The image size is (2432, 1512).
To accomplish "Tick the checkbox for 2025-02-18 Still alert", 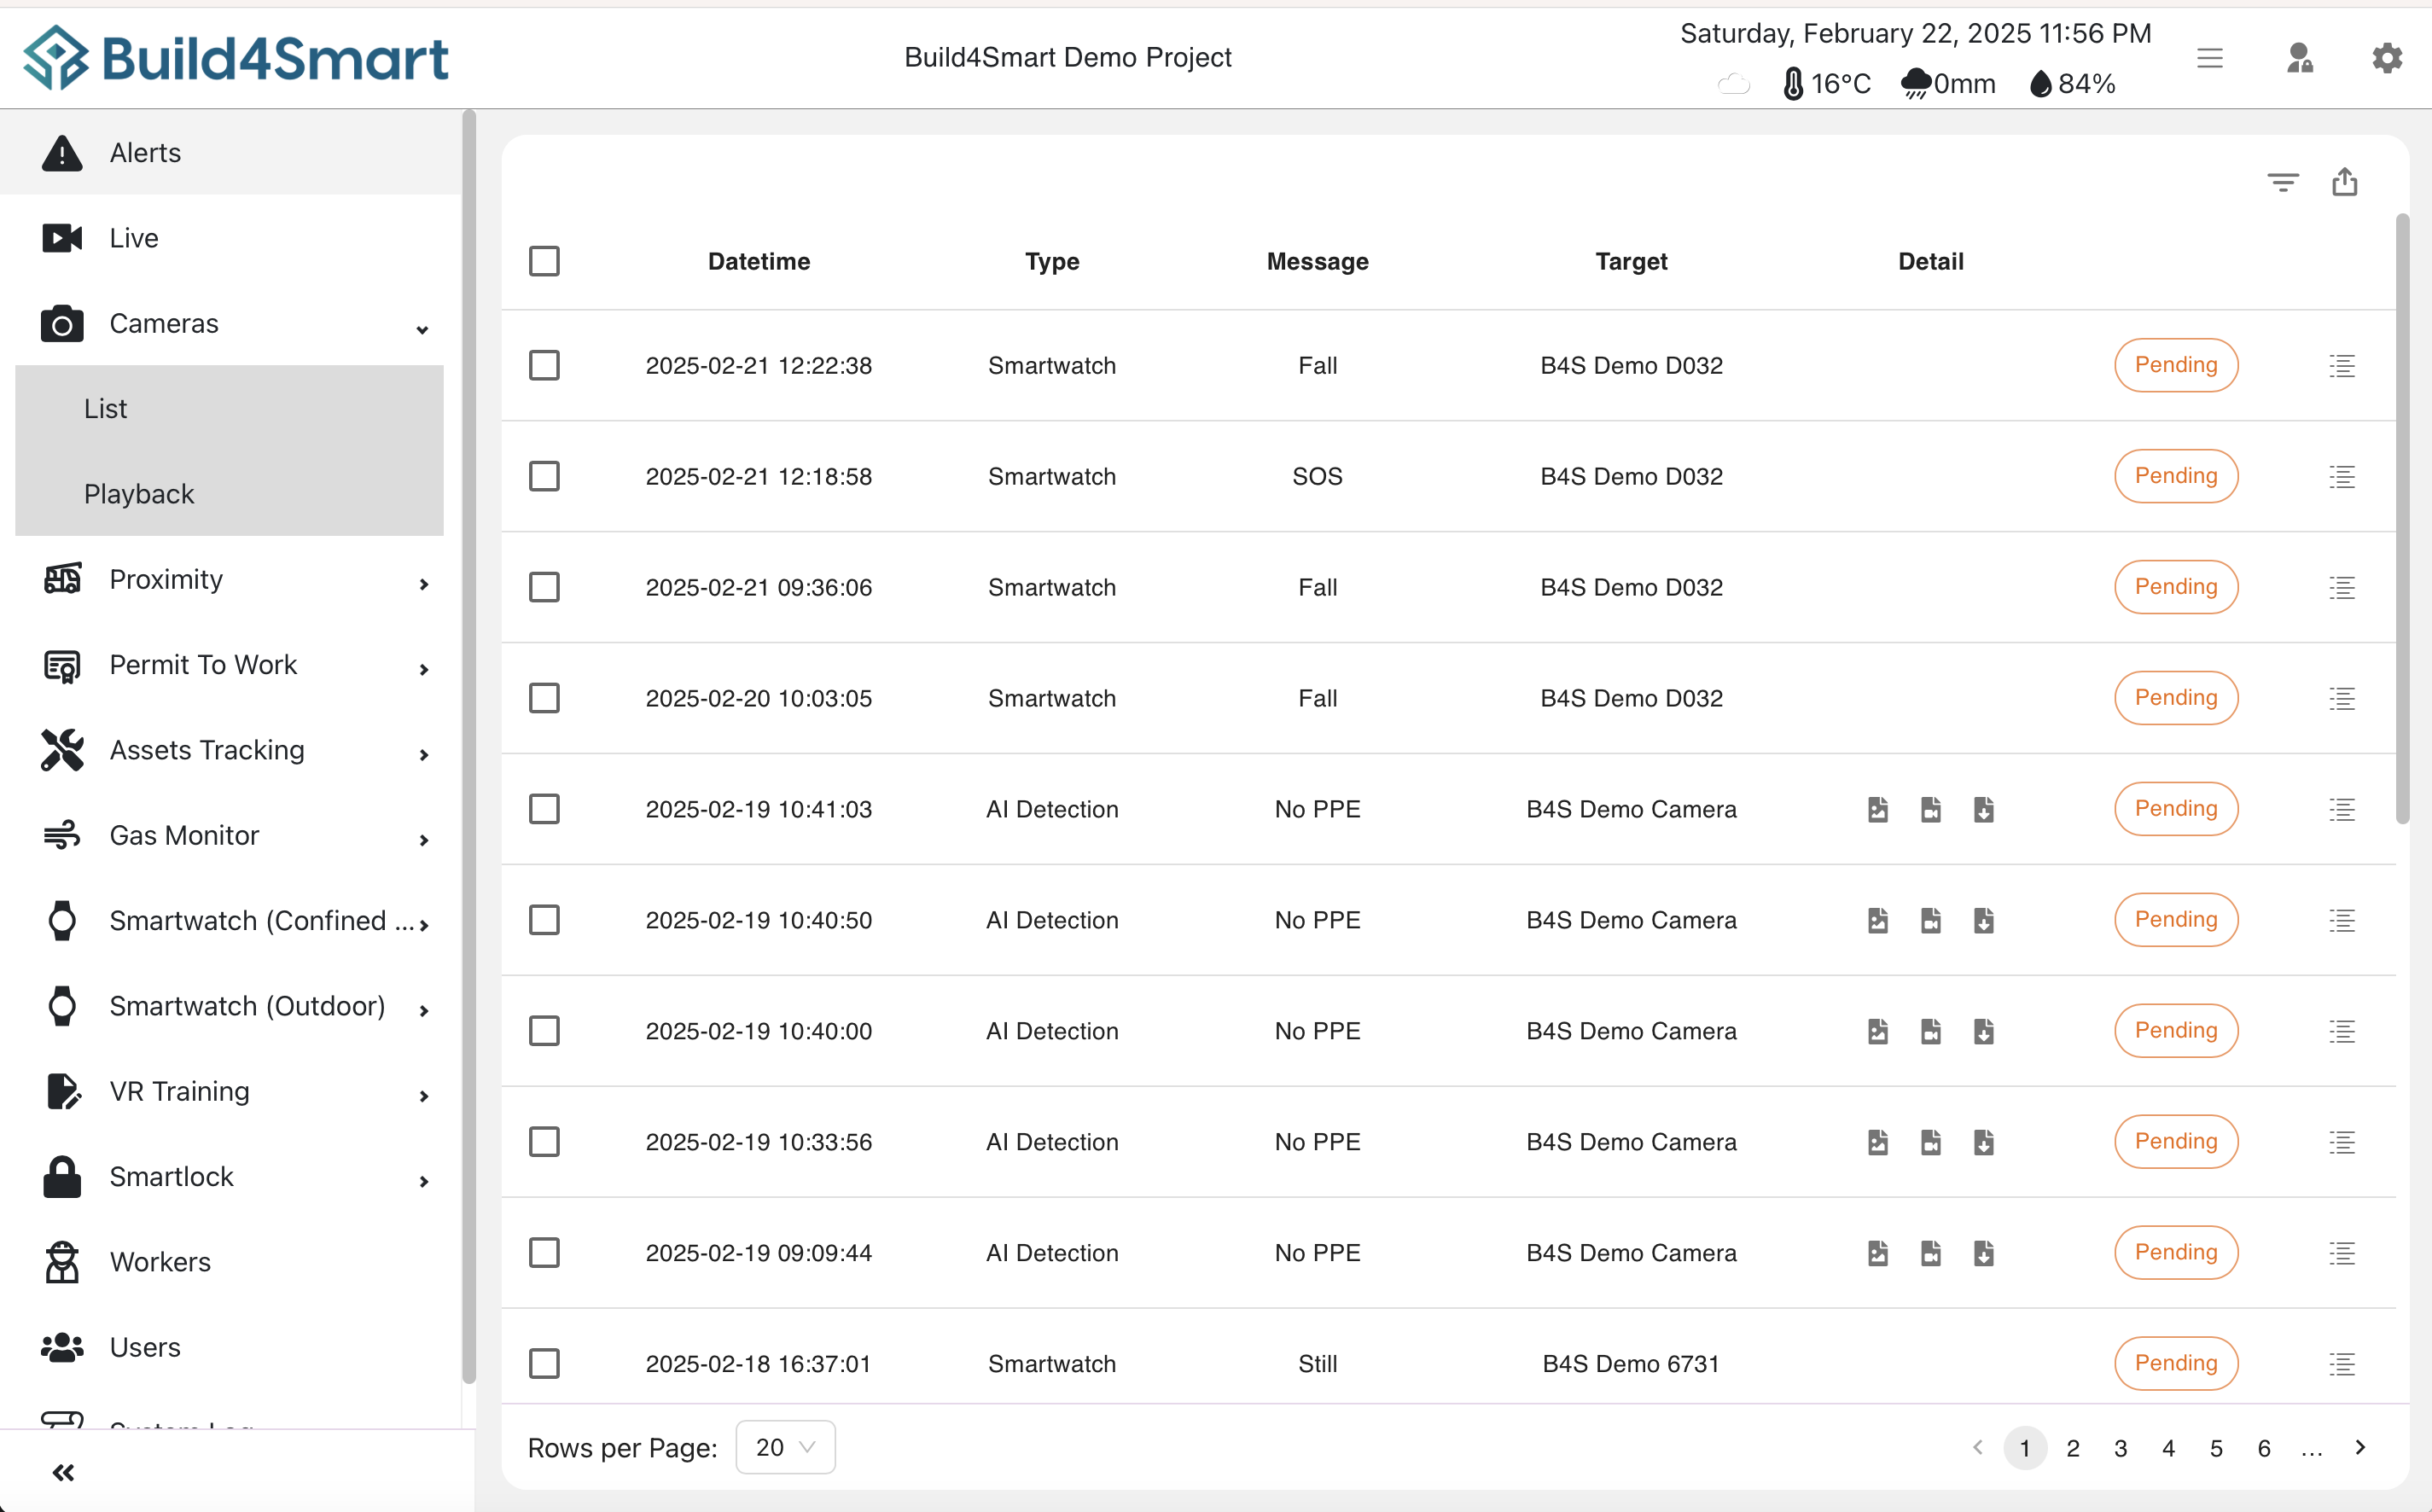I will (x=545, y=1363).
